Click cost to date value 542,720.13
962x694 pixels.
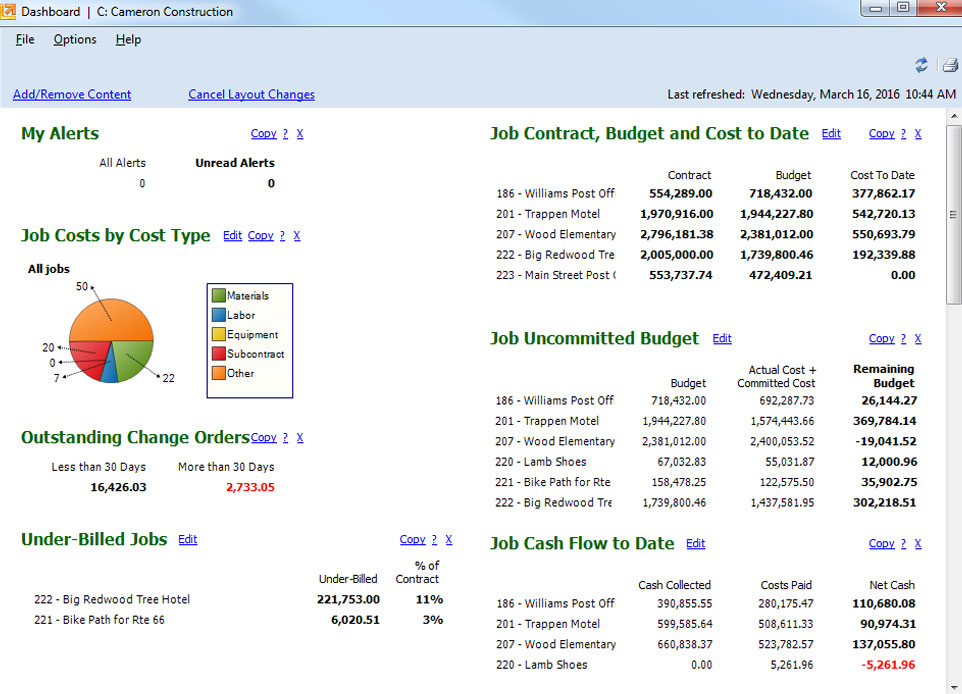(x=883, y=214)
